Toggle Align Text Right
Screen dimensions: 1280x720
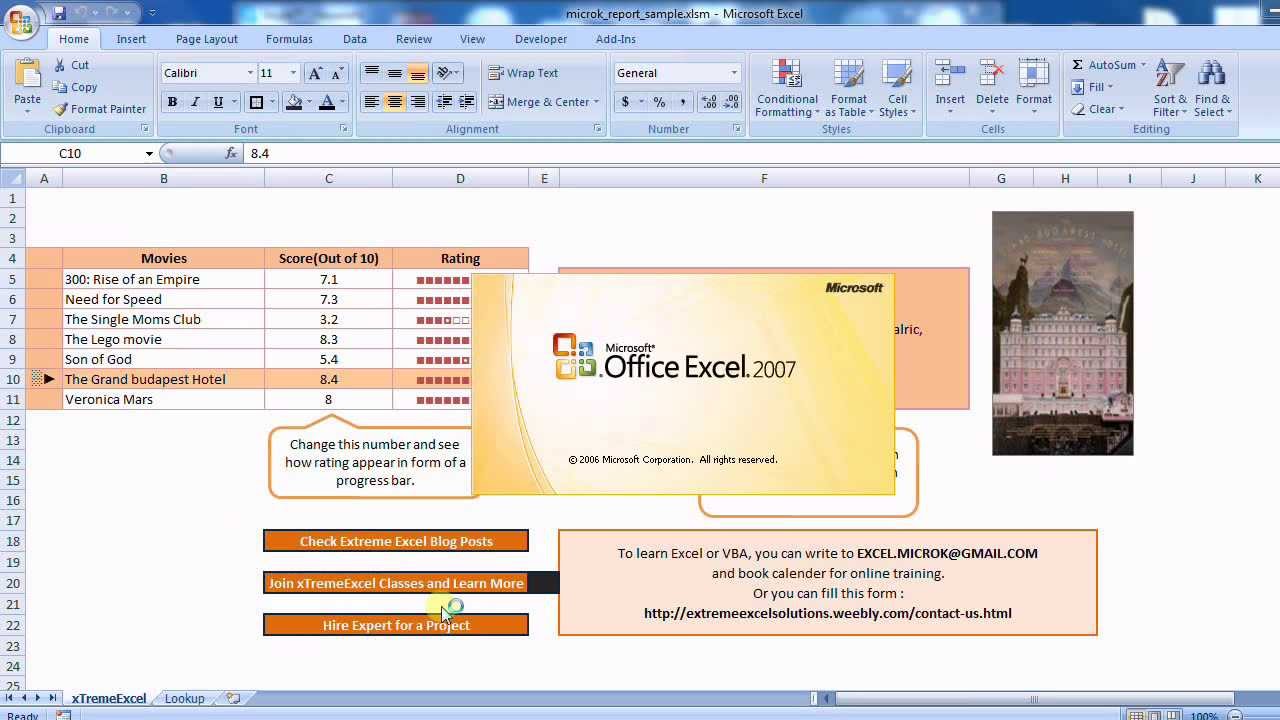pyautogui.click(x=418, y=102)
